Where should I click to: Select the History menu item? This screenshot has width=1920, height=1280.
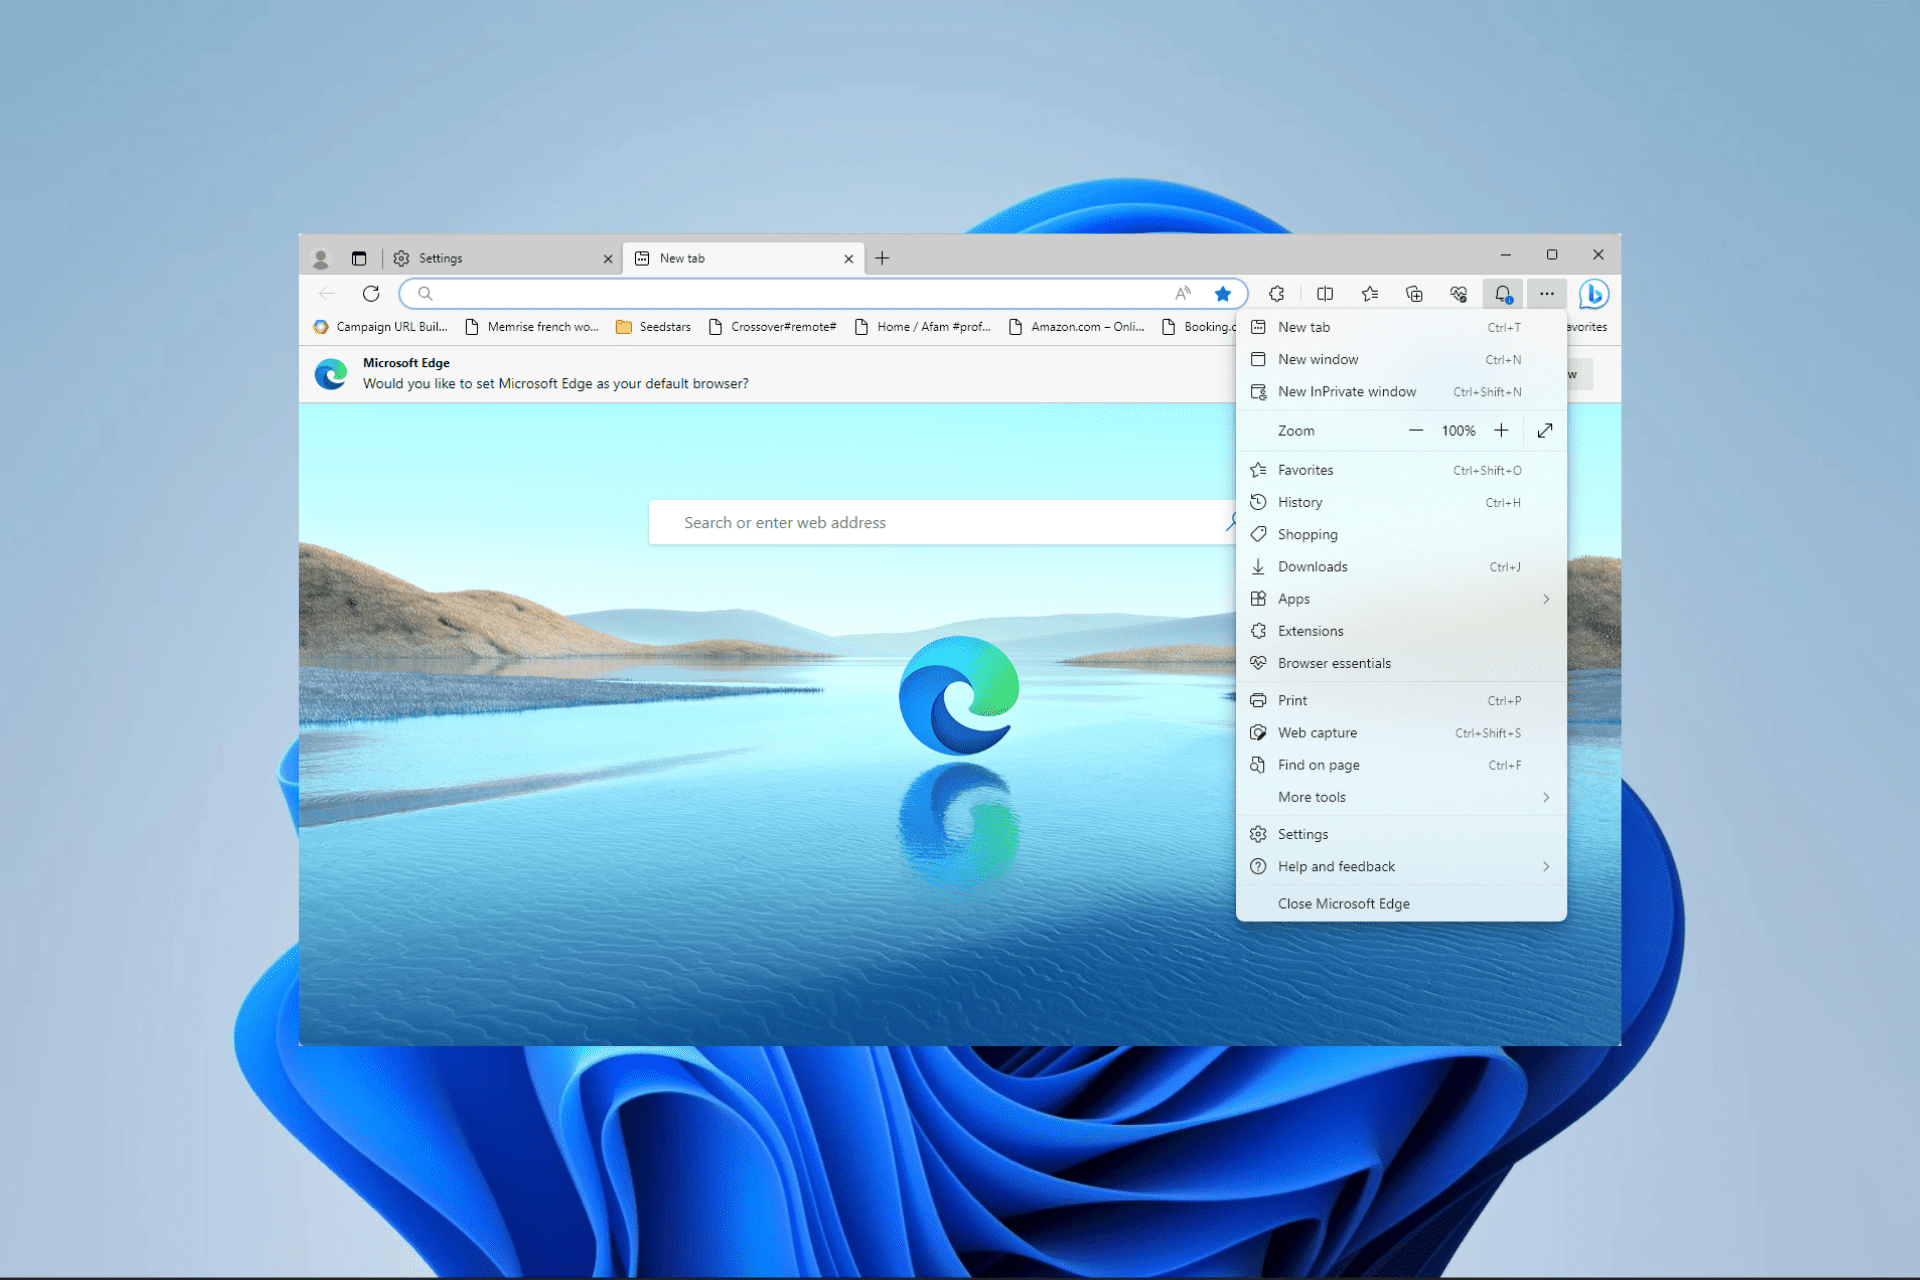(1300, 501)
